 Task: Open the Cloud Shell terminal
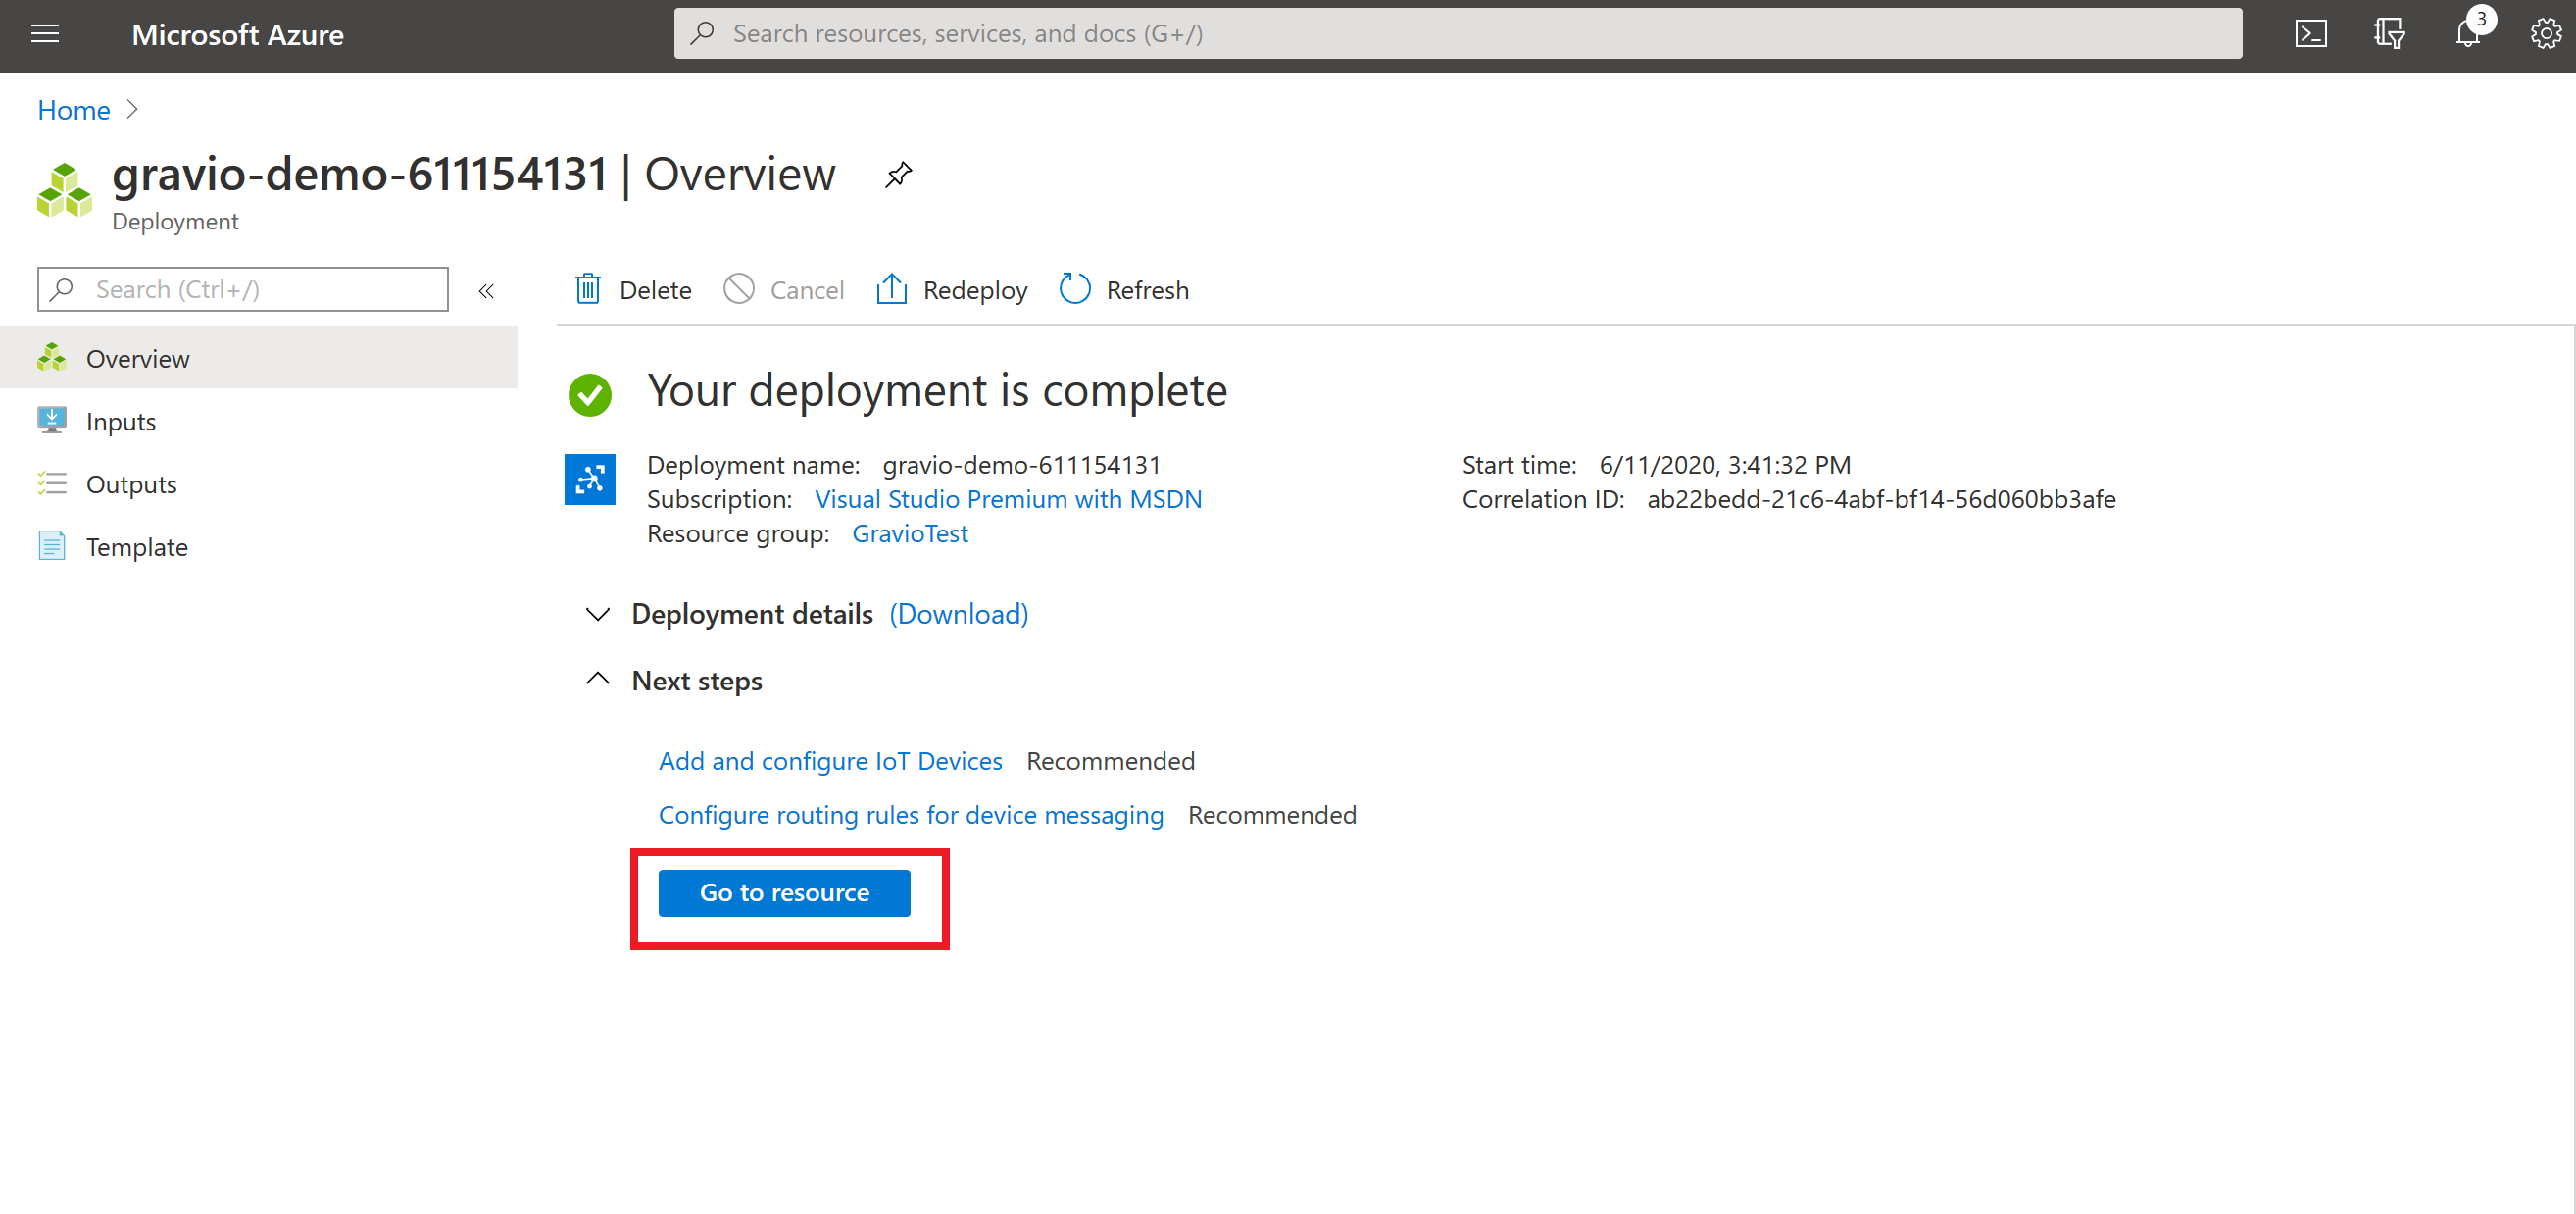pyautogui.click(x=2311, y=33)
